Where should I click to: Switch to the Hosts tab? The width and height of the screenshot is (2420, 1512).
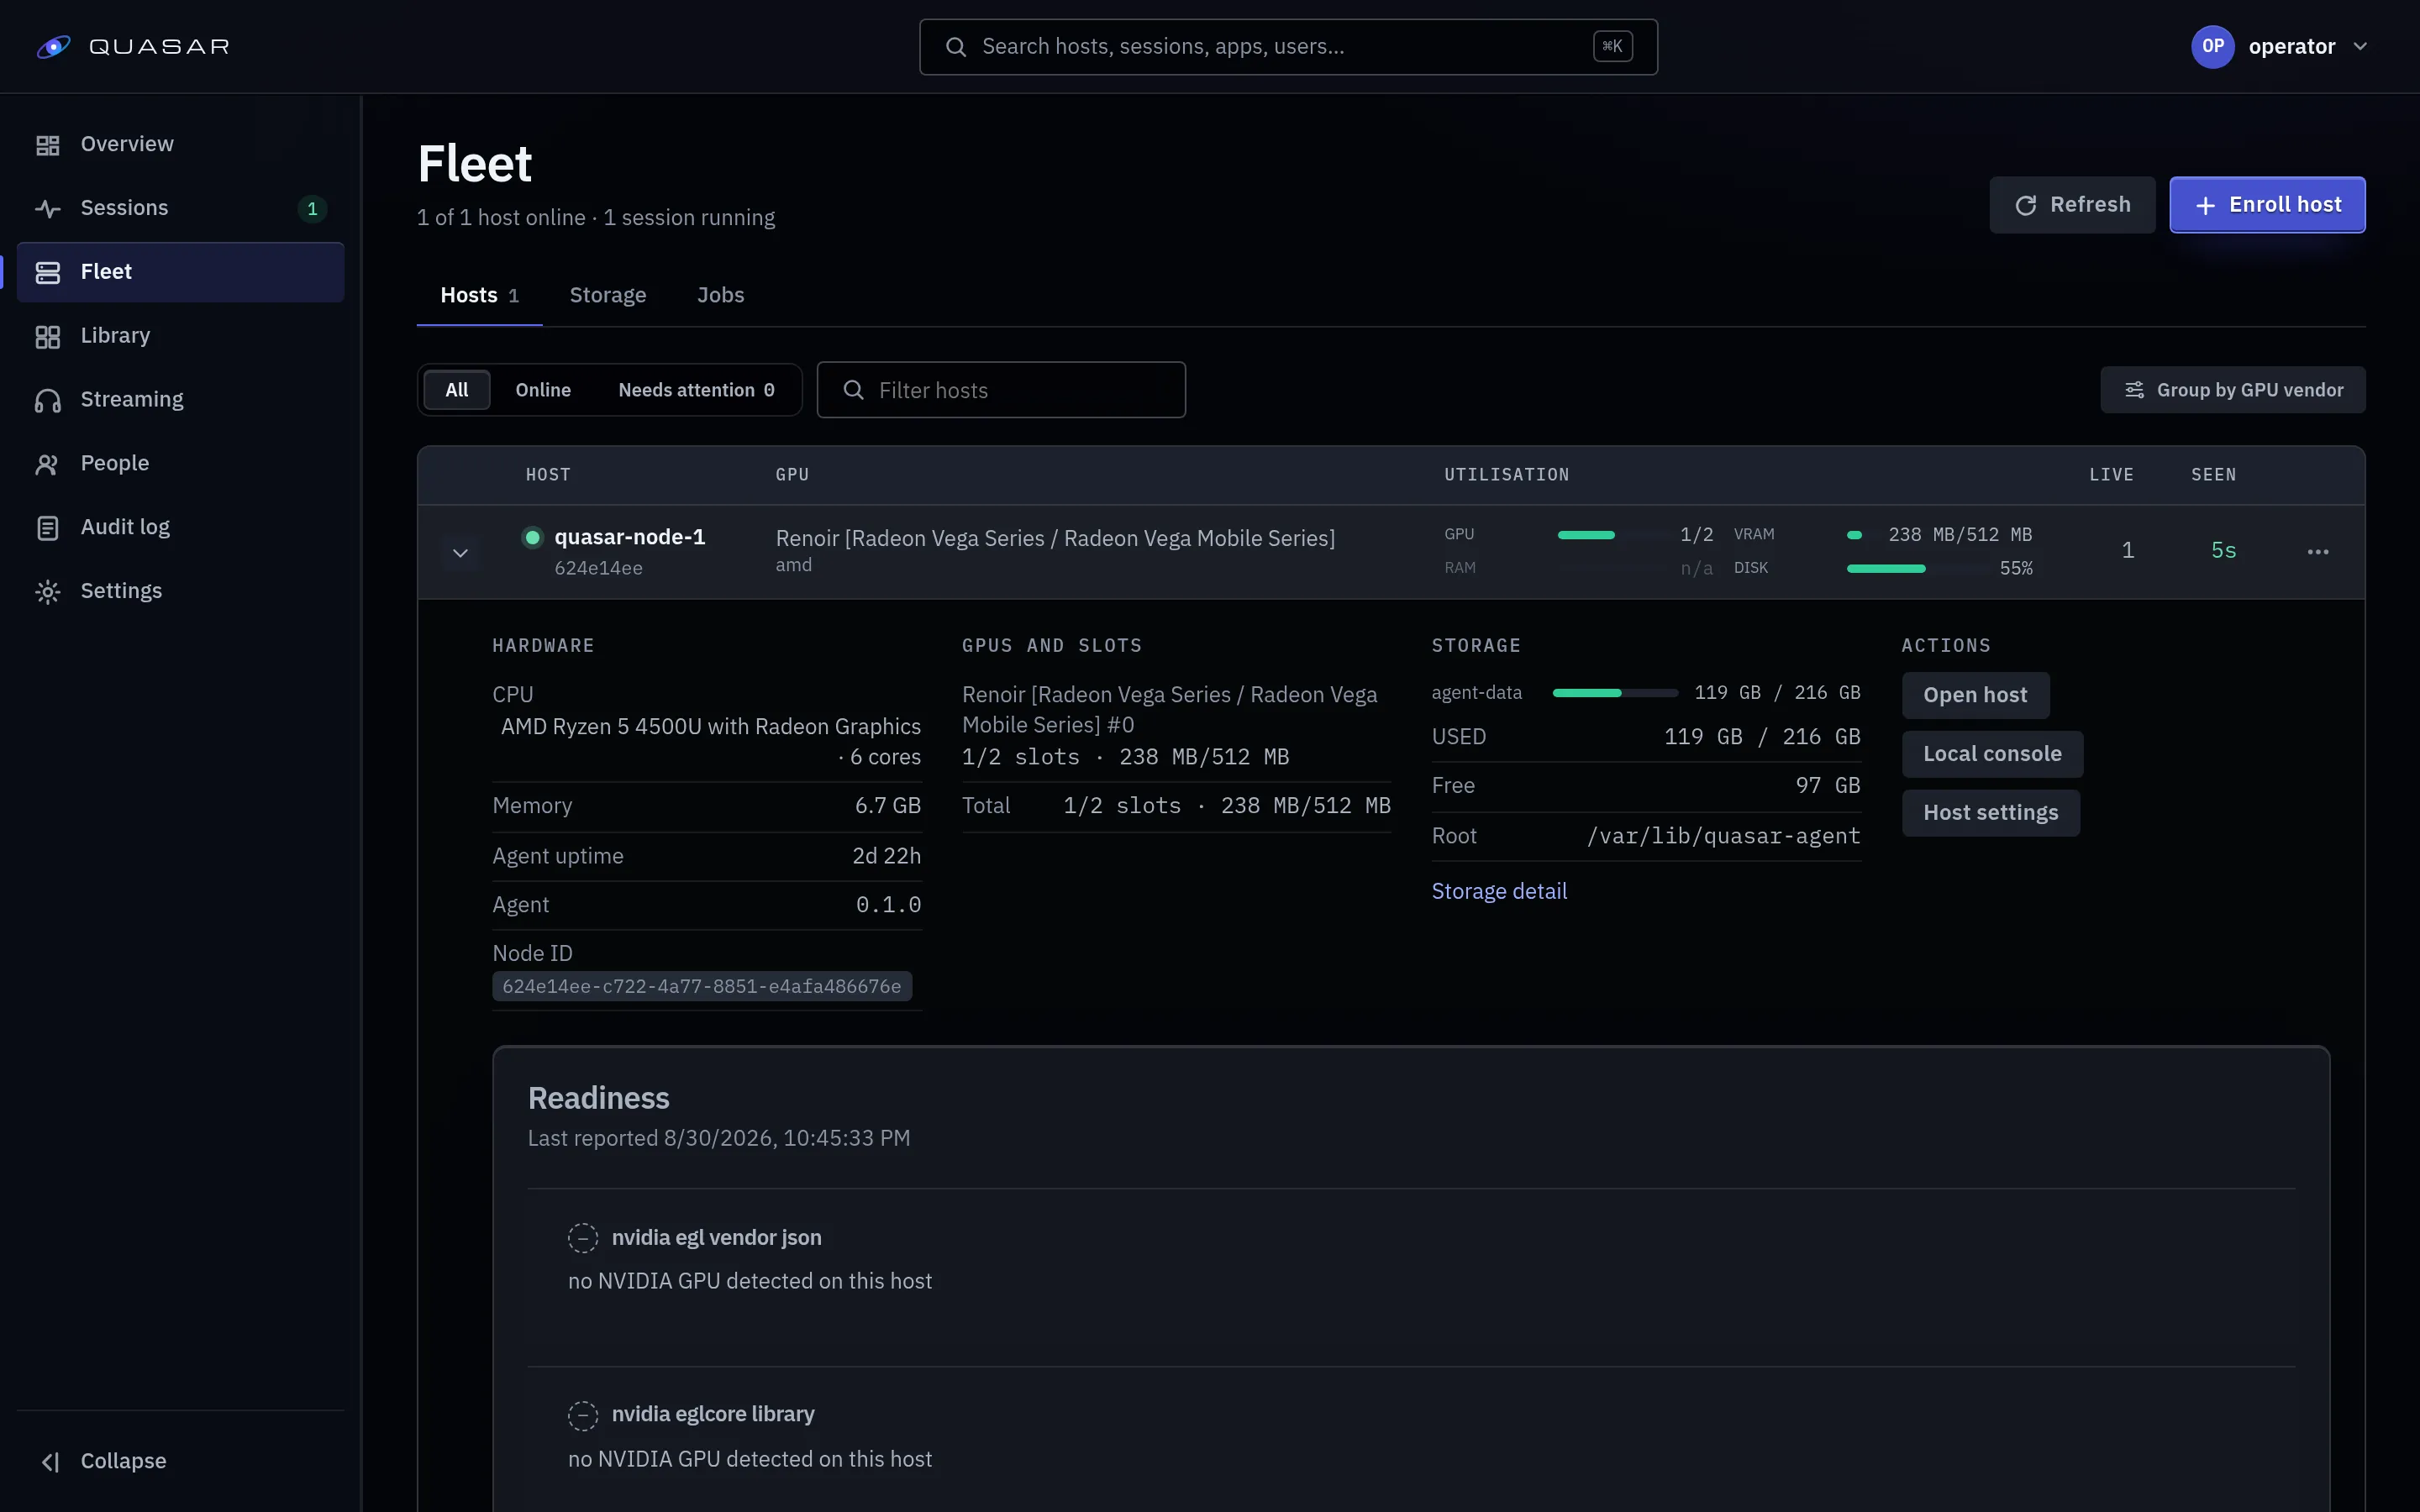point(479,296)
